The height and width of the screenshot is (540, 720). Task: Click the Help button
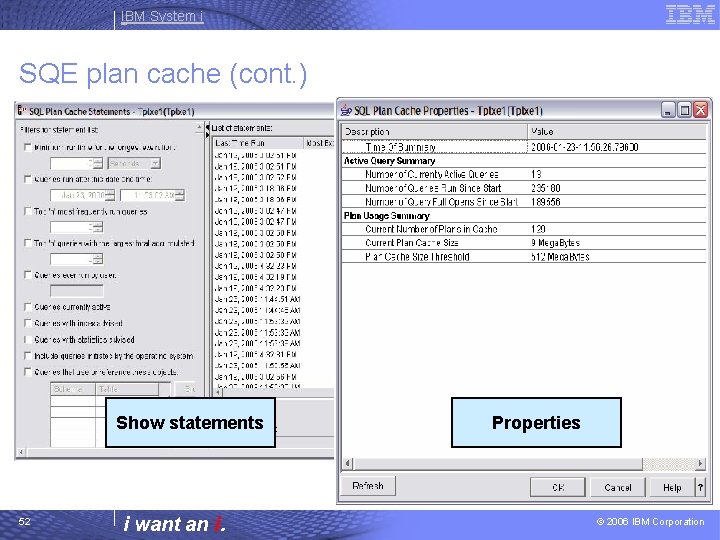coord(672,487)
